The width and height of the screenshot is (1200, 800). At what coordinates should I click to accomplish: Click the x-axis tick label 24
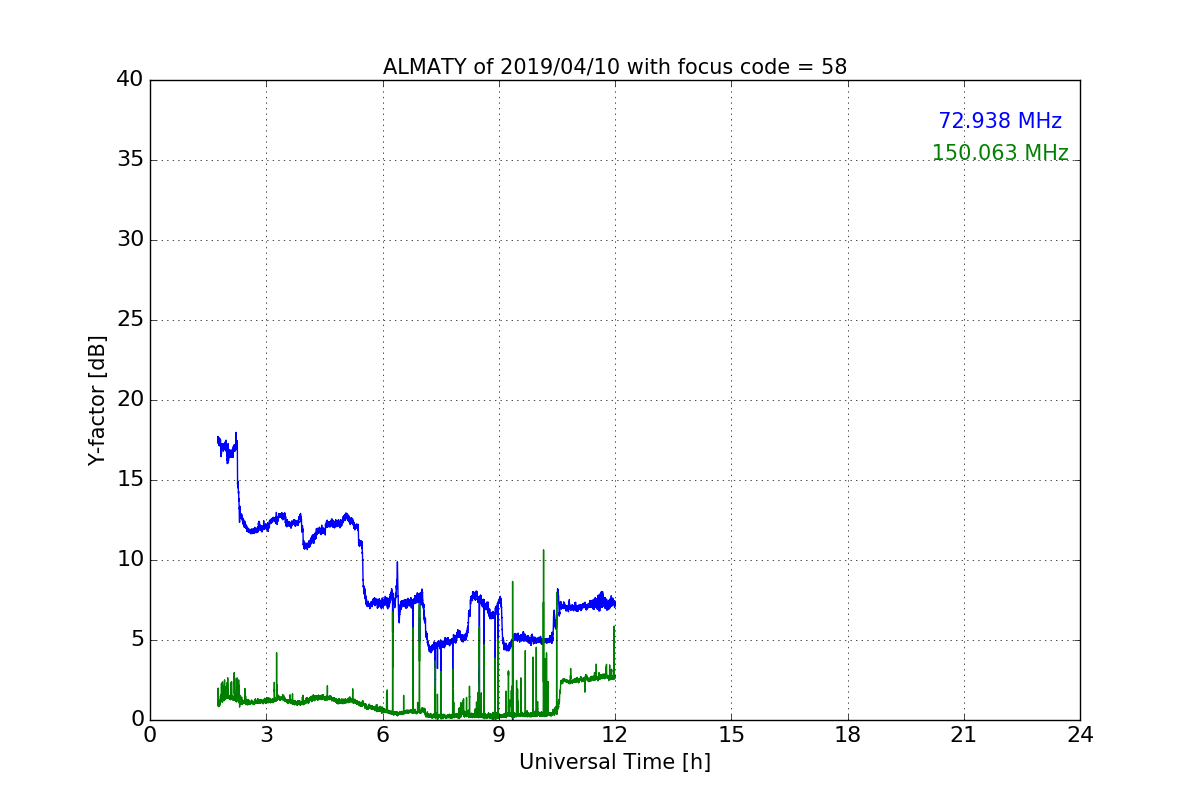point(1080,735)
